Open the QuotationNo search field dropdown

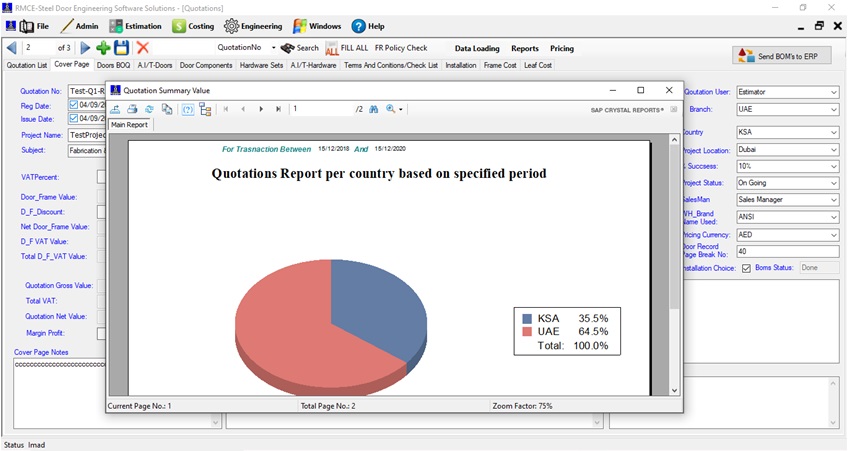pos(273,48)
